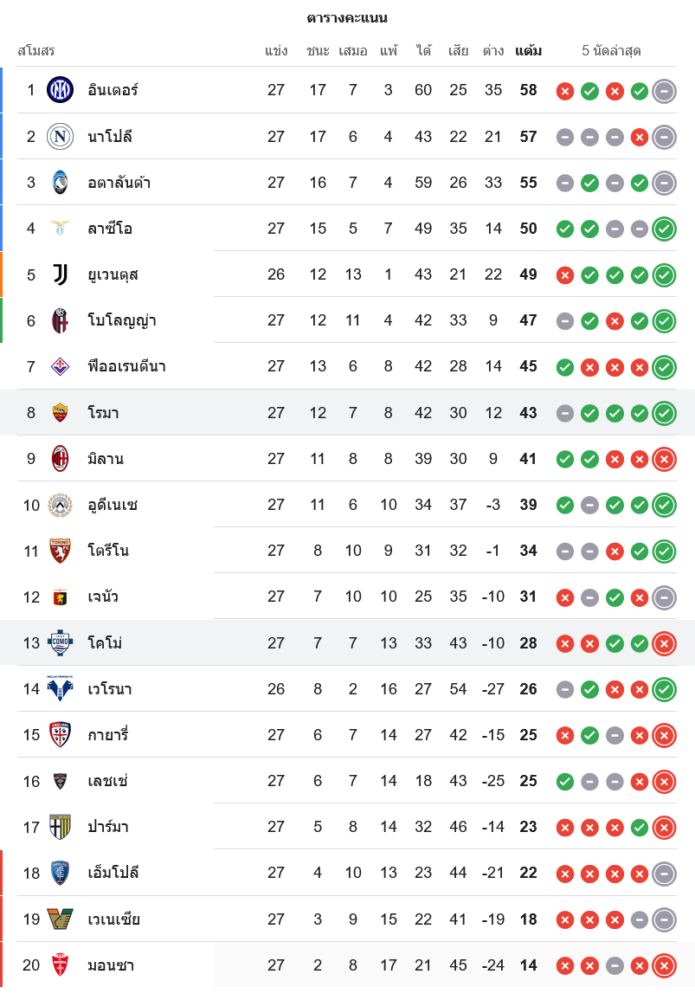Click the Roma club crest icon
695x1000 pixels.
click(x=60, y=412)
